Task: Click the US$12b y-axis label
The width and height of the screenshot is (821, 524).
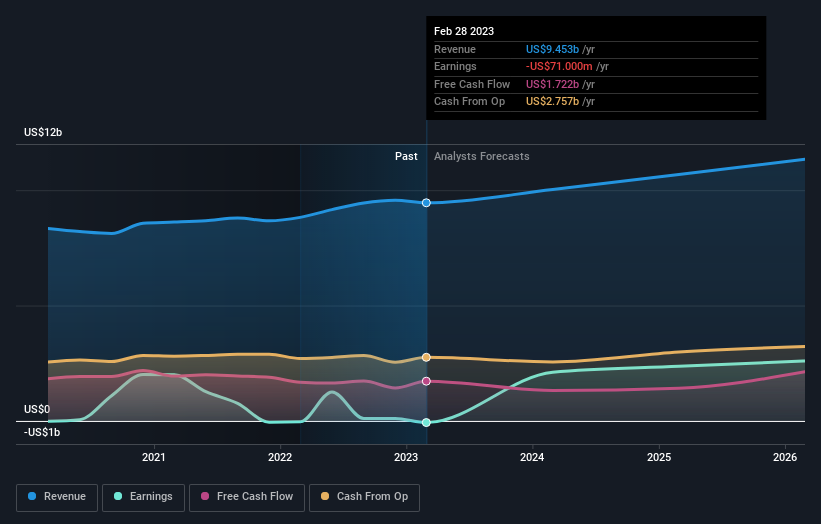Action: tap(43, 132)
